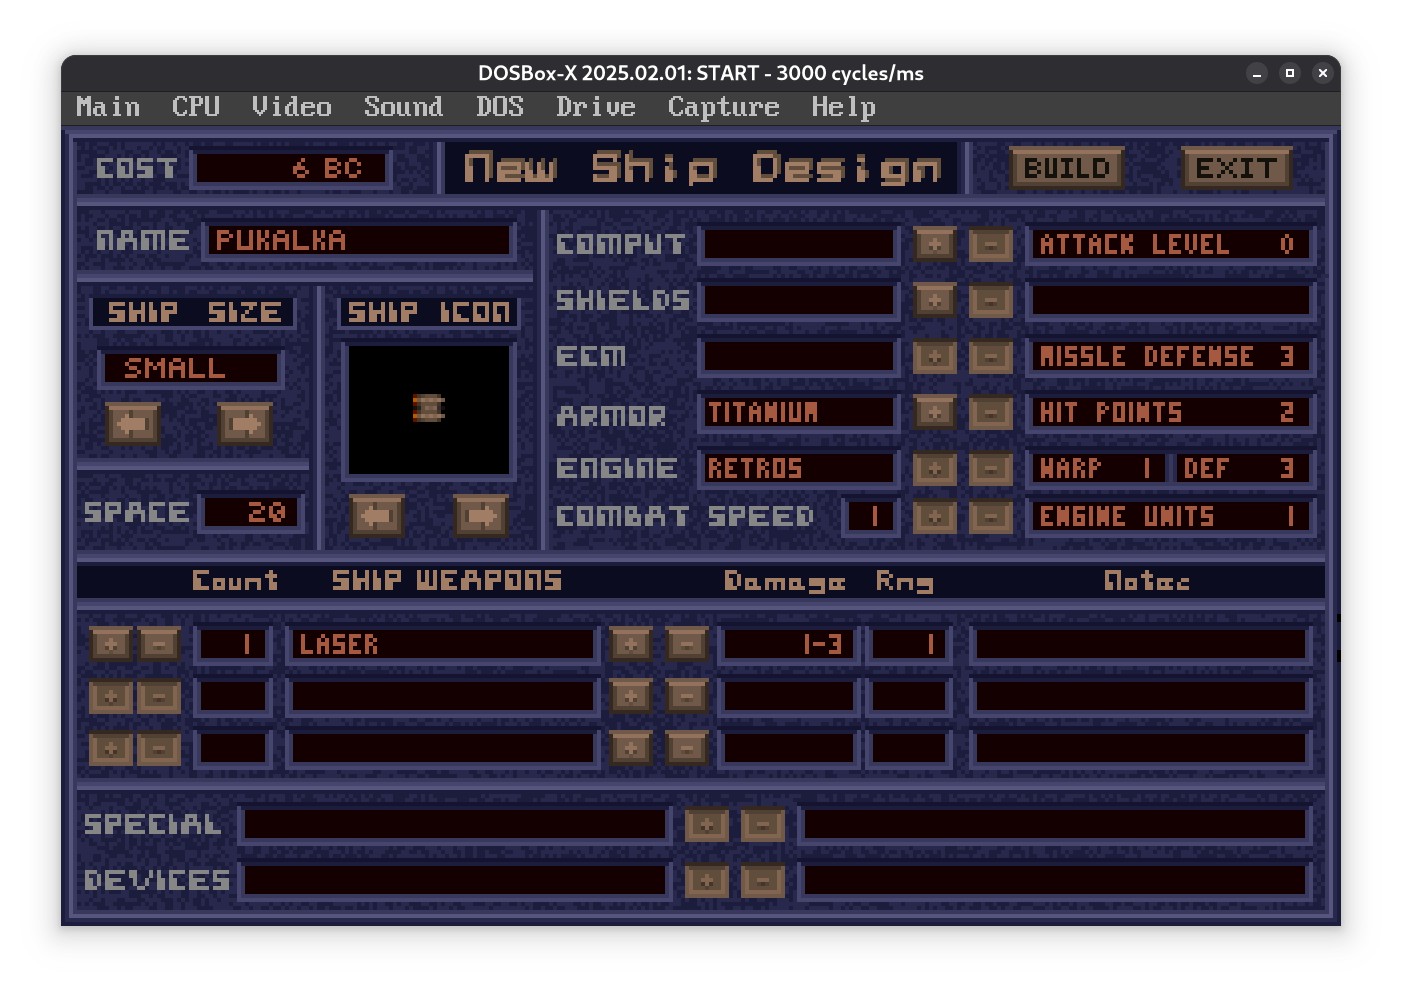Show previous ship icon with left arrow
1402x993 pixels.
[376, 516]
